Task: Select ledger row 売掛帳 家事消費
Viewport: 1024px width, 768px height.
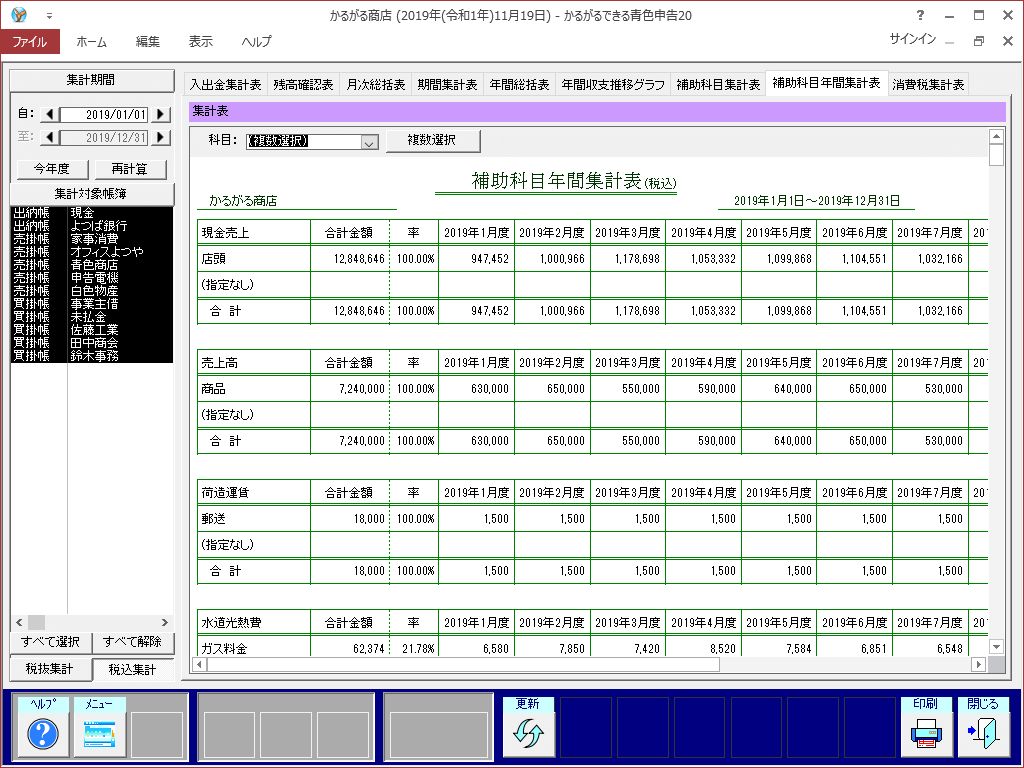Action: [x=92, y=239]
